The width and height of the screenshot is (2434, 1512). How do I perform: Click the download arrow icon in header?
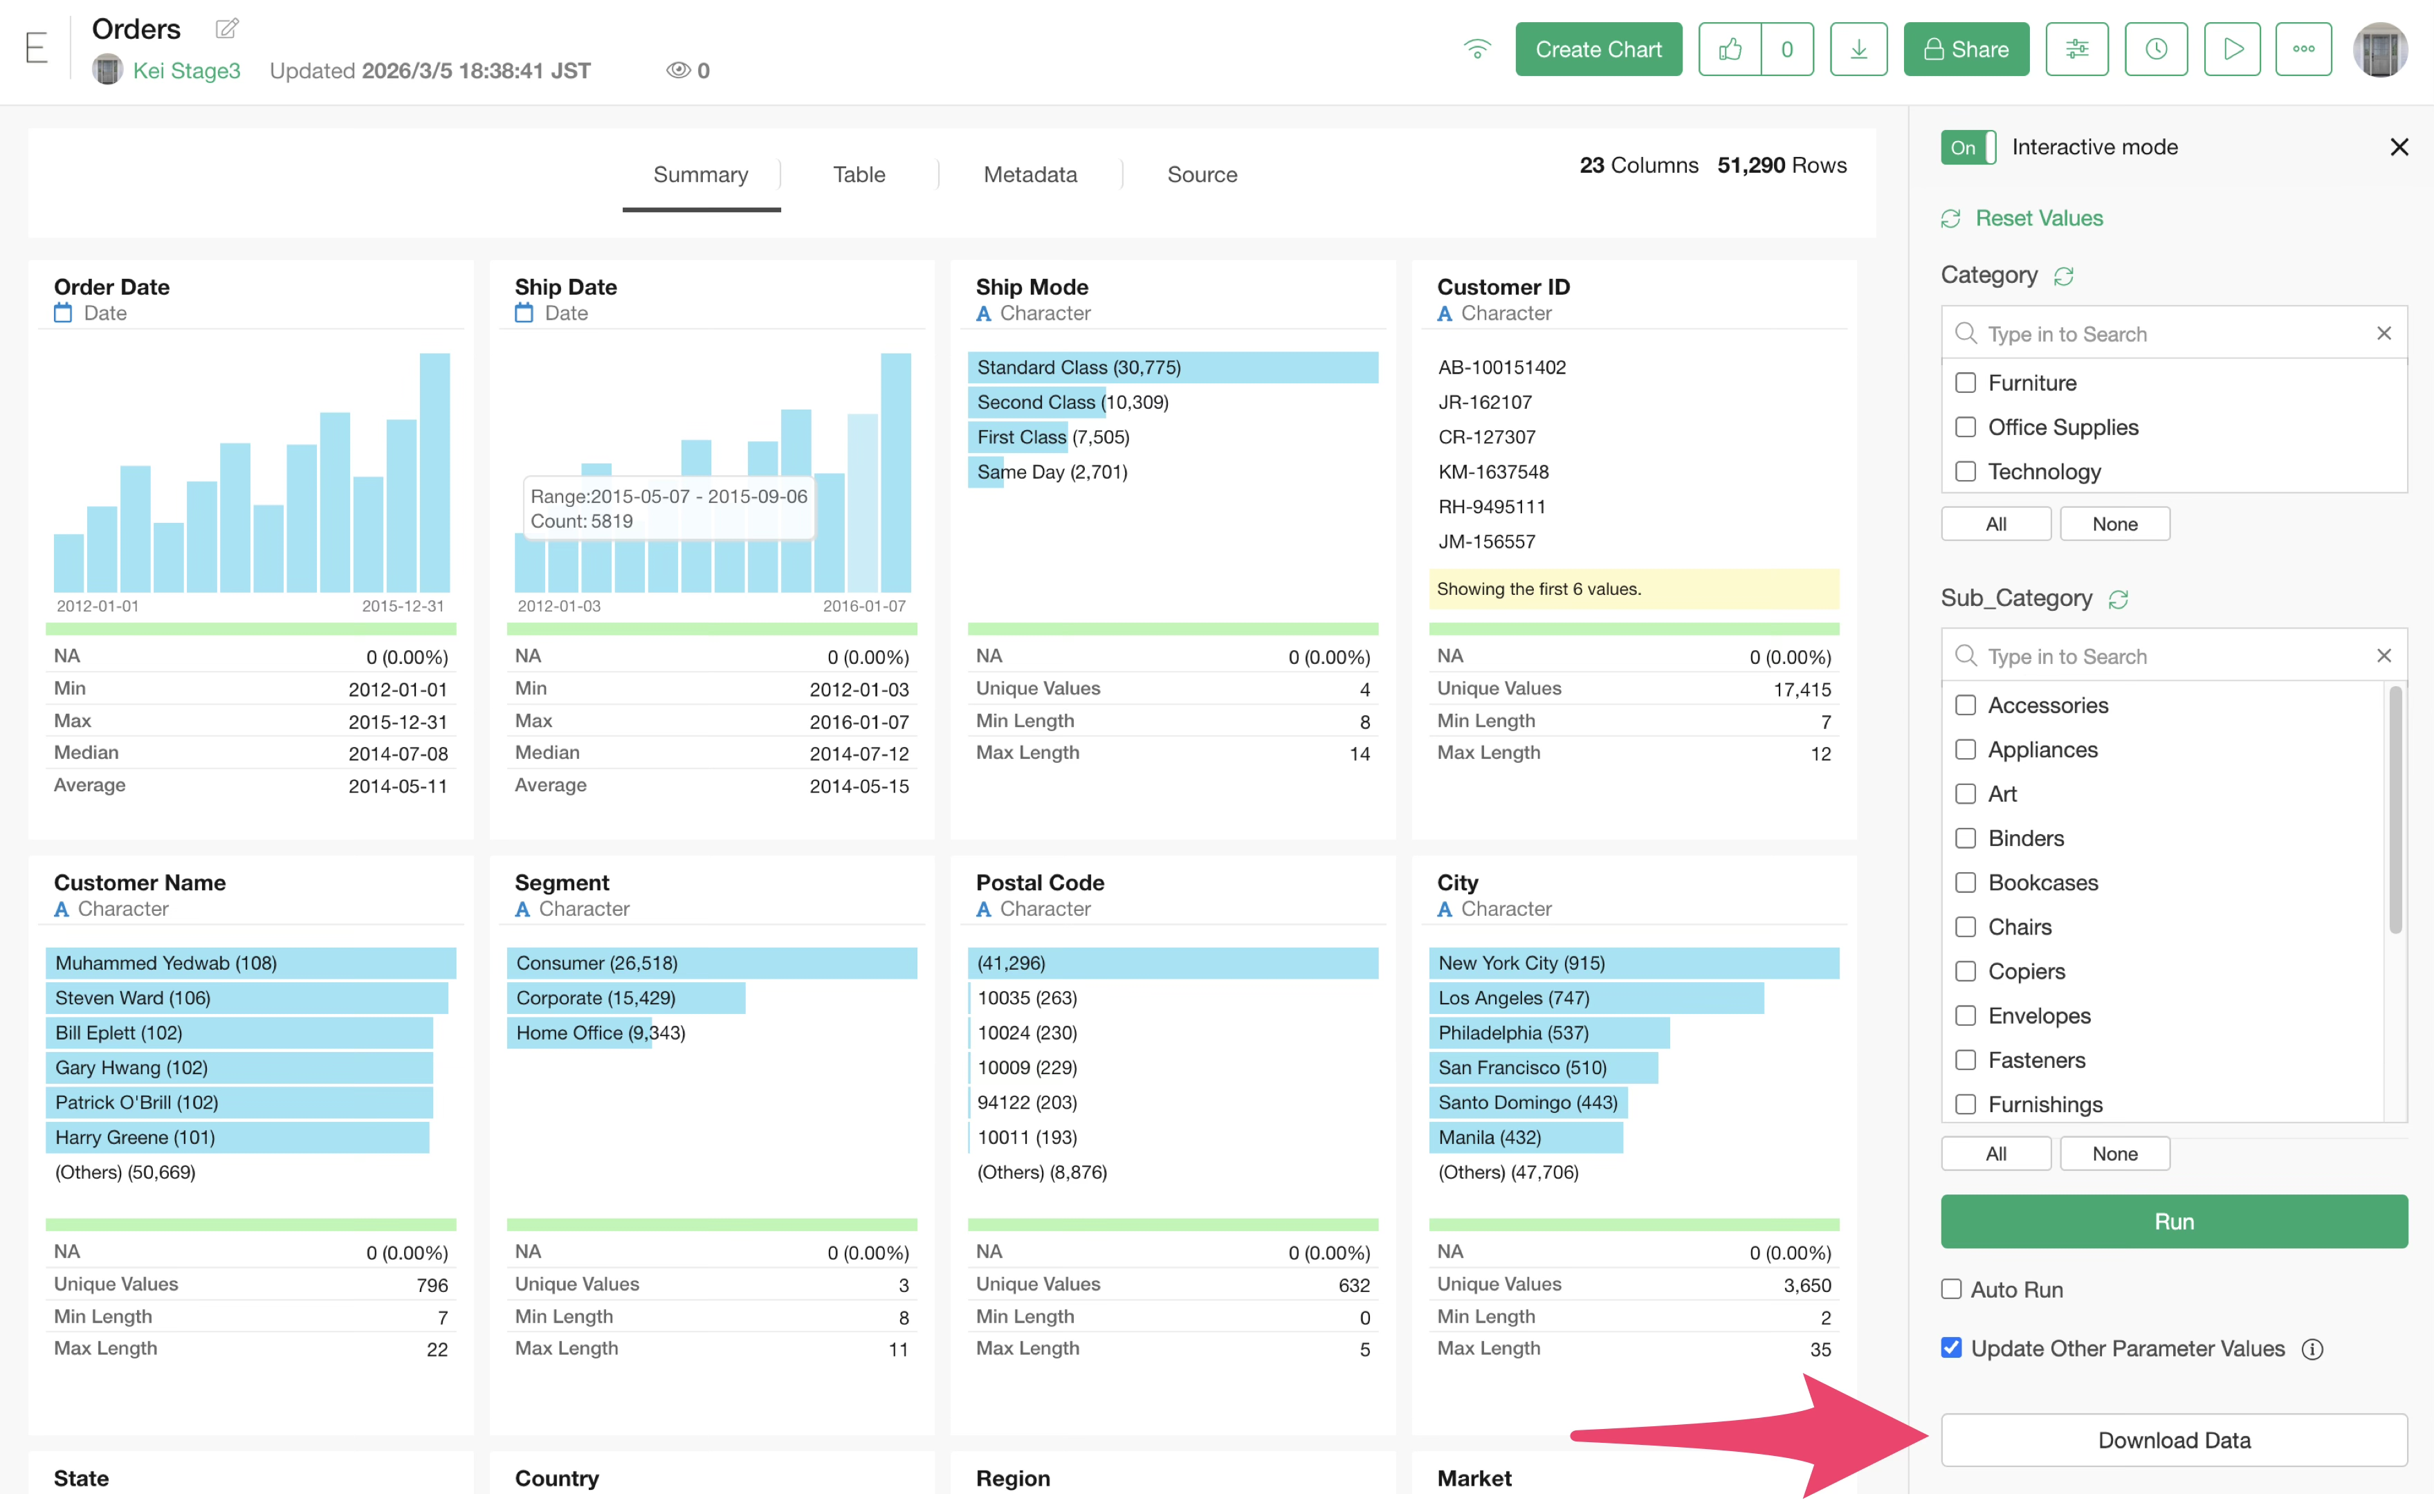pyautogui.click(x=1858, y=49)
